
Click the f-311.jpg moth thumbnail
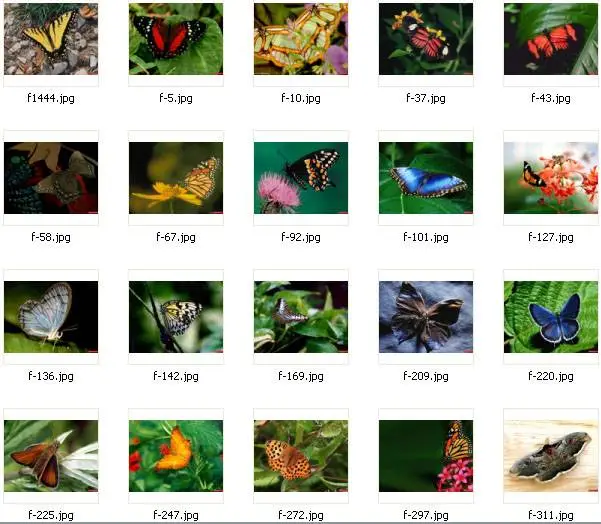551,456
